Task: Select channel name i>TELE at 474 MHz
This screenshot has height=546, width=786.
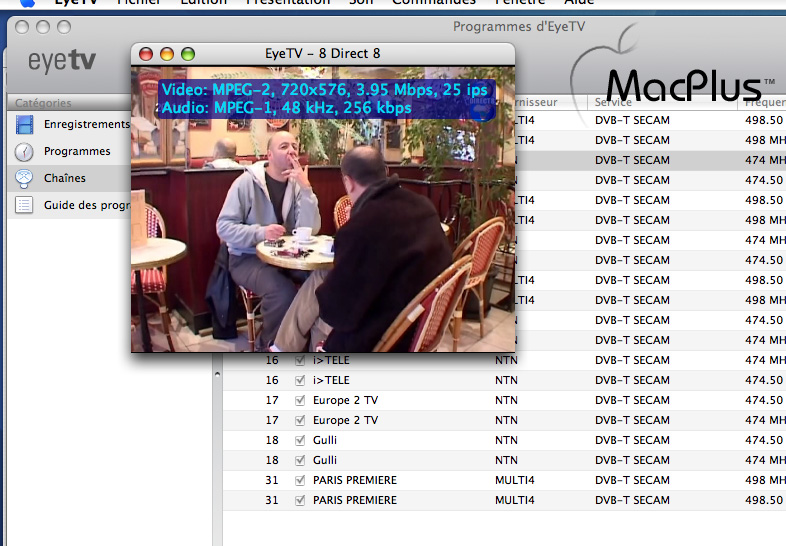Action: coord(331,360)
